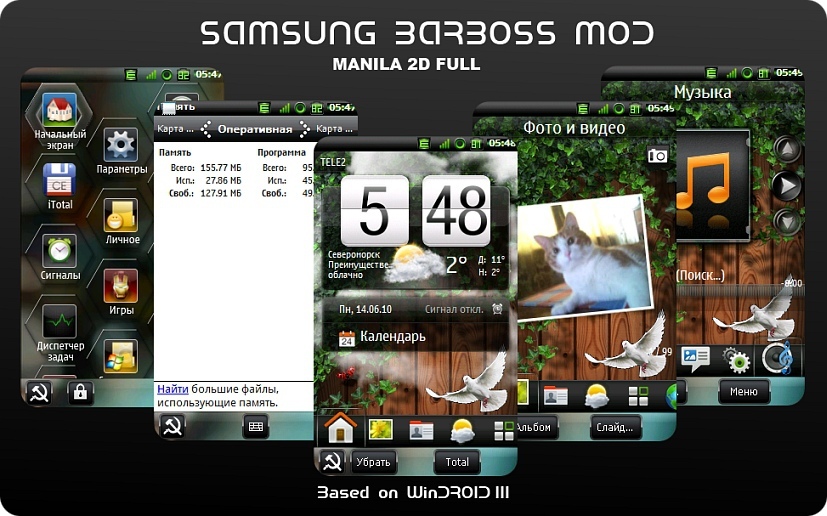Open the orange music note album art
The width and height of the screenshot is (827, 516).
pos(711,185)
